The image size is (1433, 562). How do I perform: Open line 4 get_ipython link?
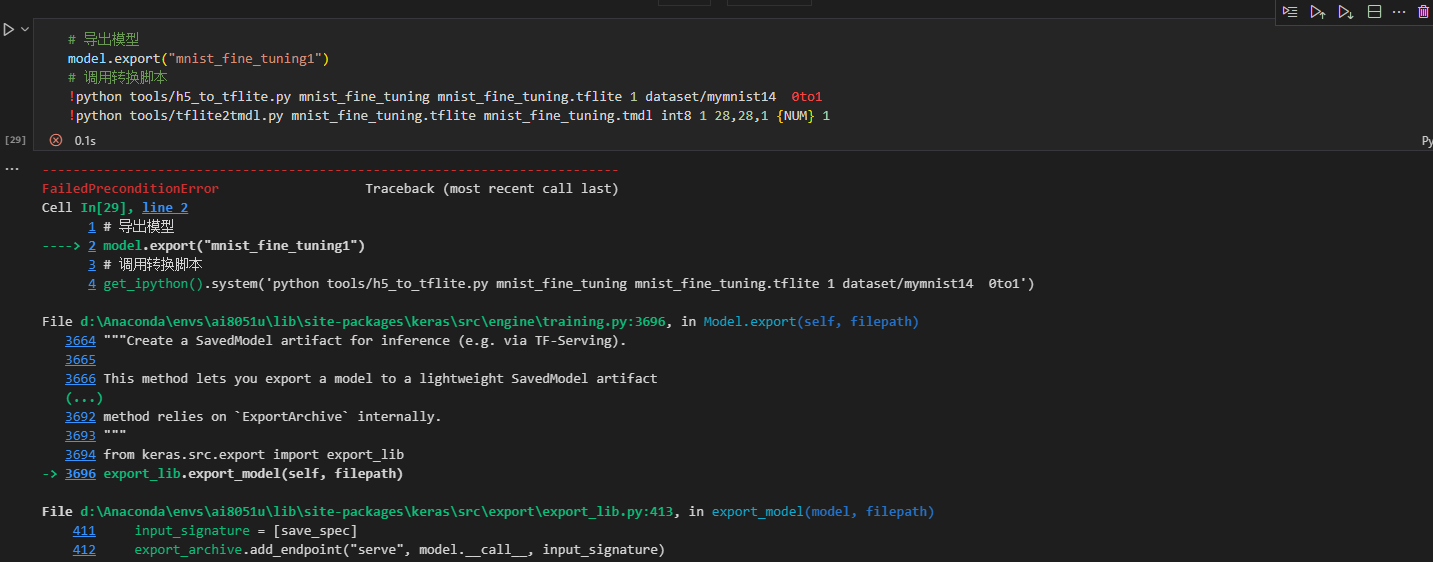coord(91,284)
